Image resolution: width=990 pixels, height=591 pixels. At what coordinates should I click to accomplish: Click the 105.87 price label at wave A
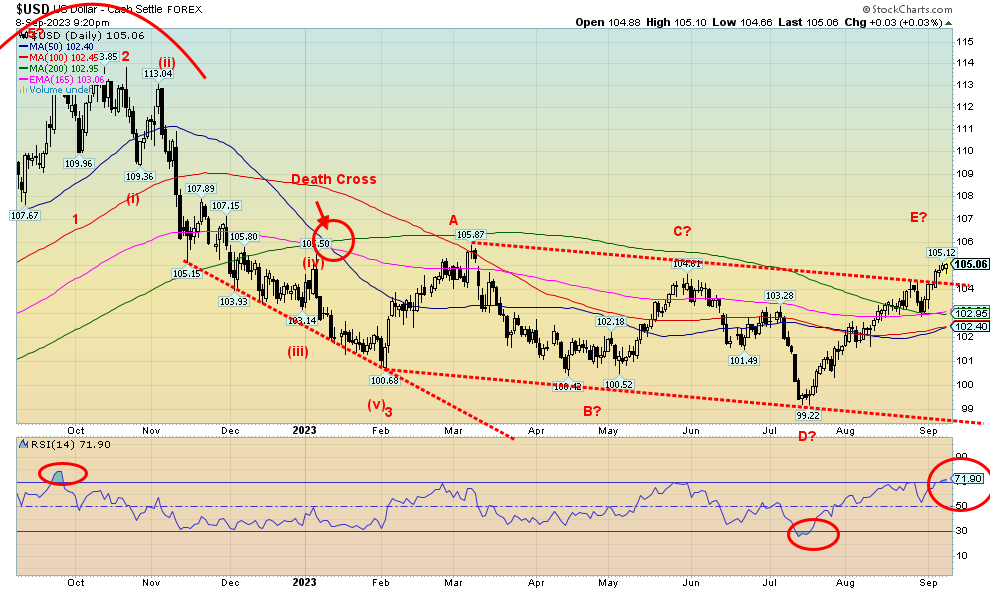click(470, 235)
